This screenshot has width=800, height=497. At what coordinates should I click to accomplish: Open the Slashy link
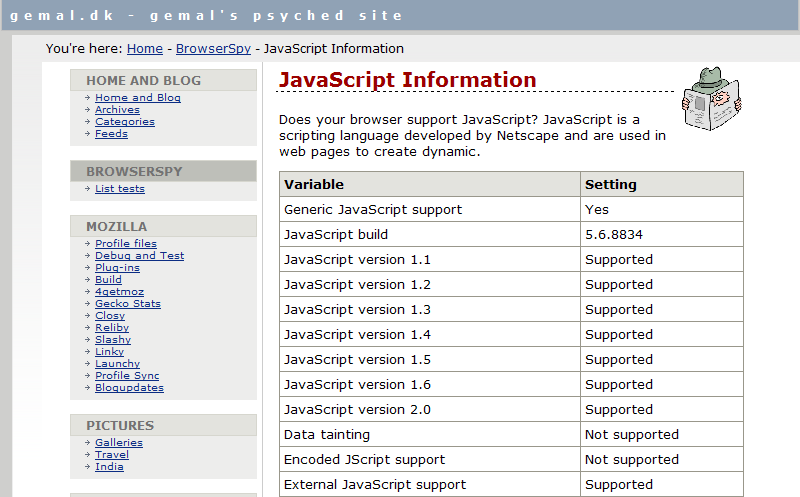113,339
